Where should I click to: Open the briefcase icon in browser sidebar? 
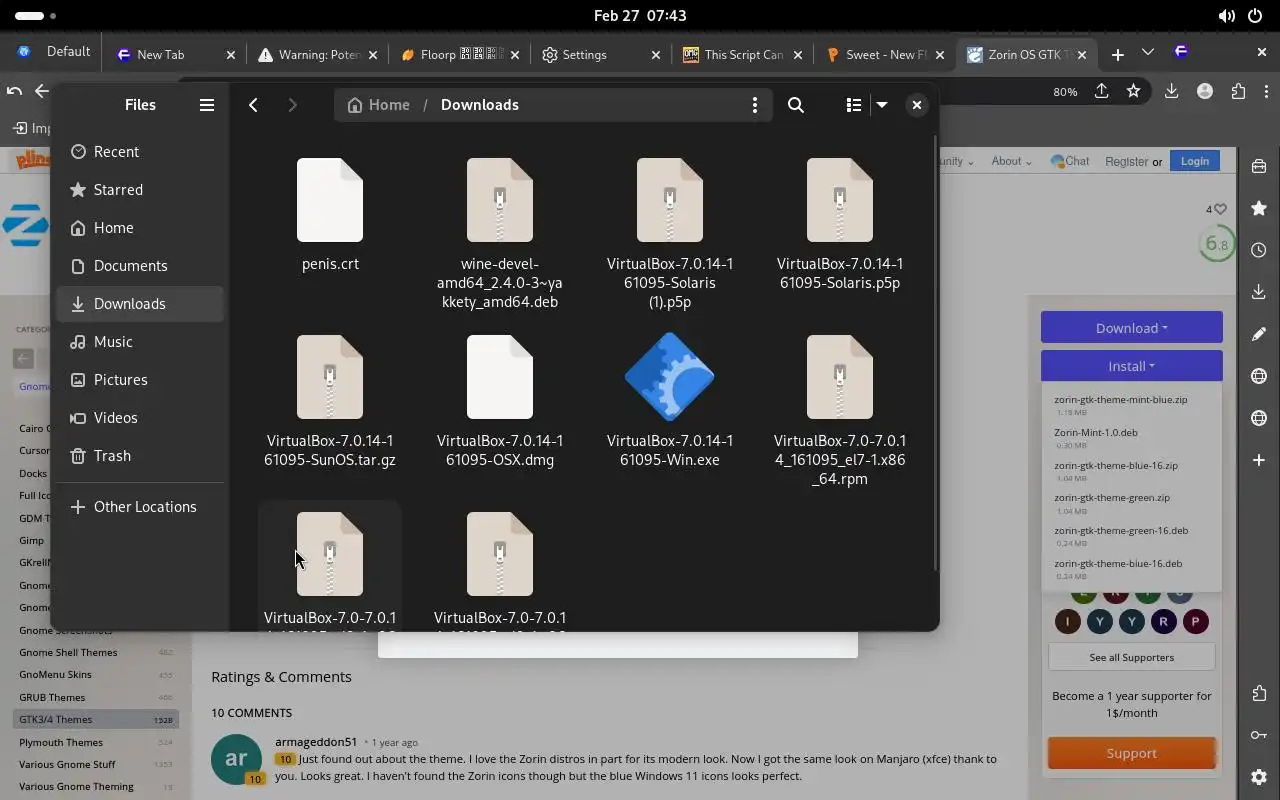click(1259, 166)
